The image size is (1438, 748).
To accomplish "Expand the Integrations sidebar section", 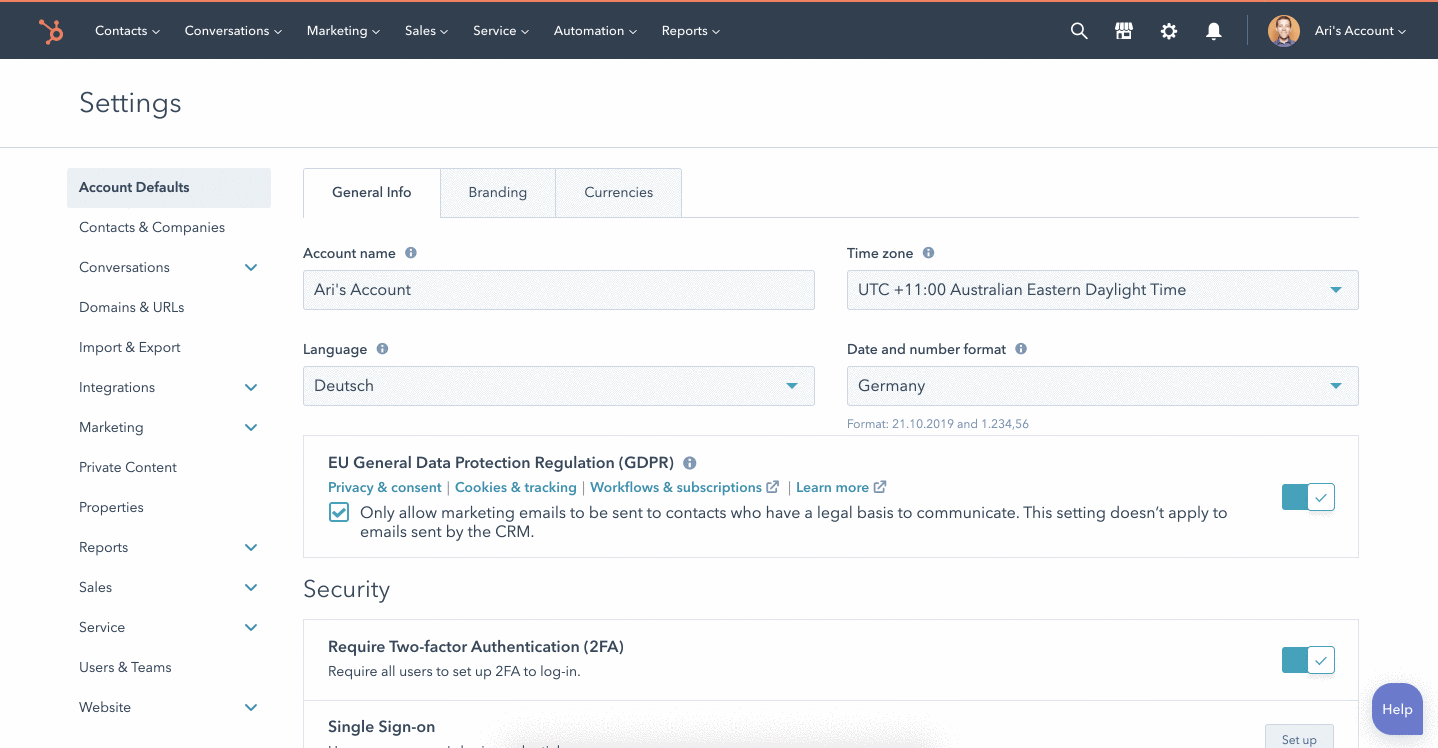I will pyautogui.click(x=250, y=387).
